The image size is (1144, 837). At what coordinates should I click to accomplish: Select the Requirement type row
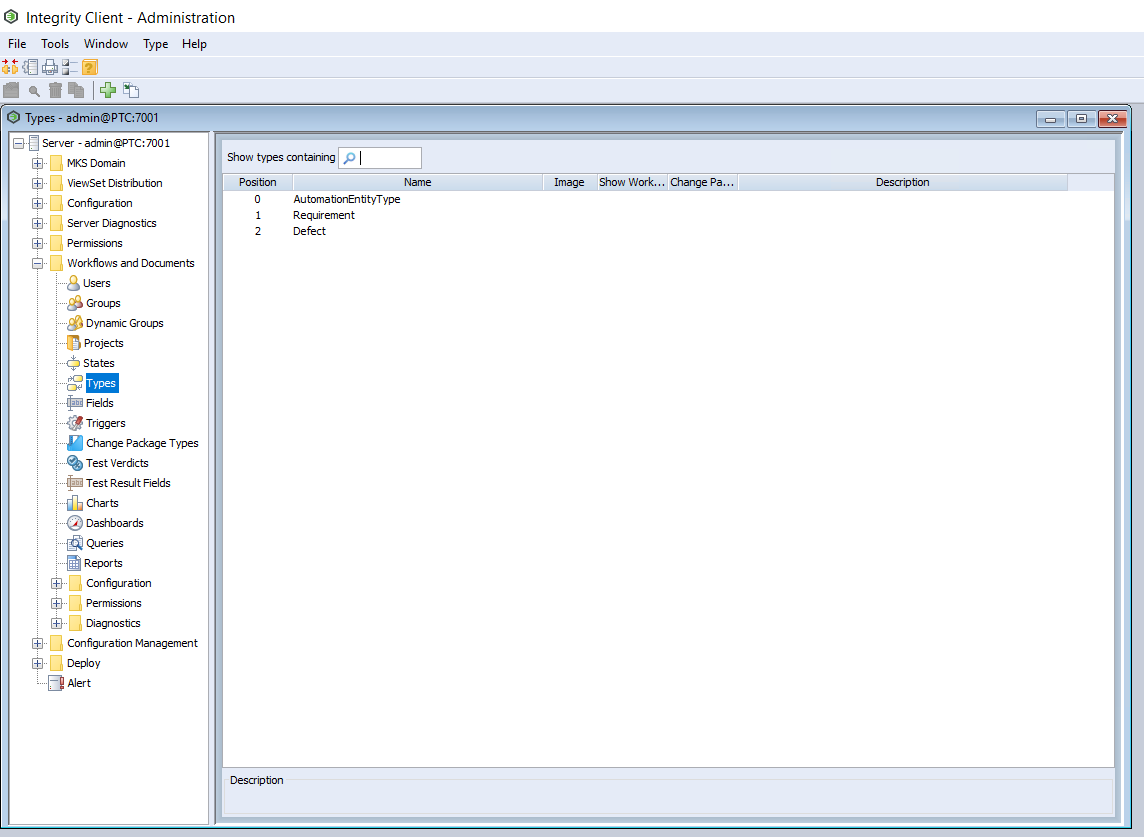coord(324,215)
